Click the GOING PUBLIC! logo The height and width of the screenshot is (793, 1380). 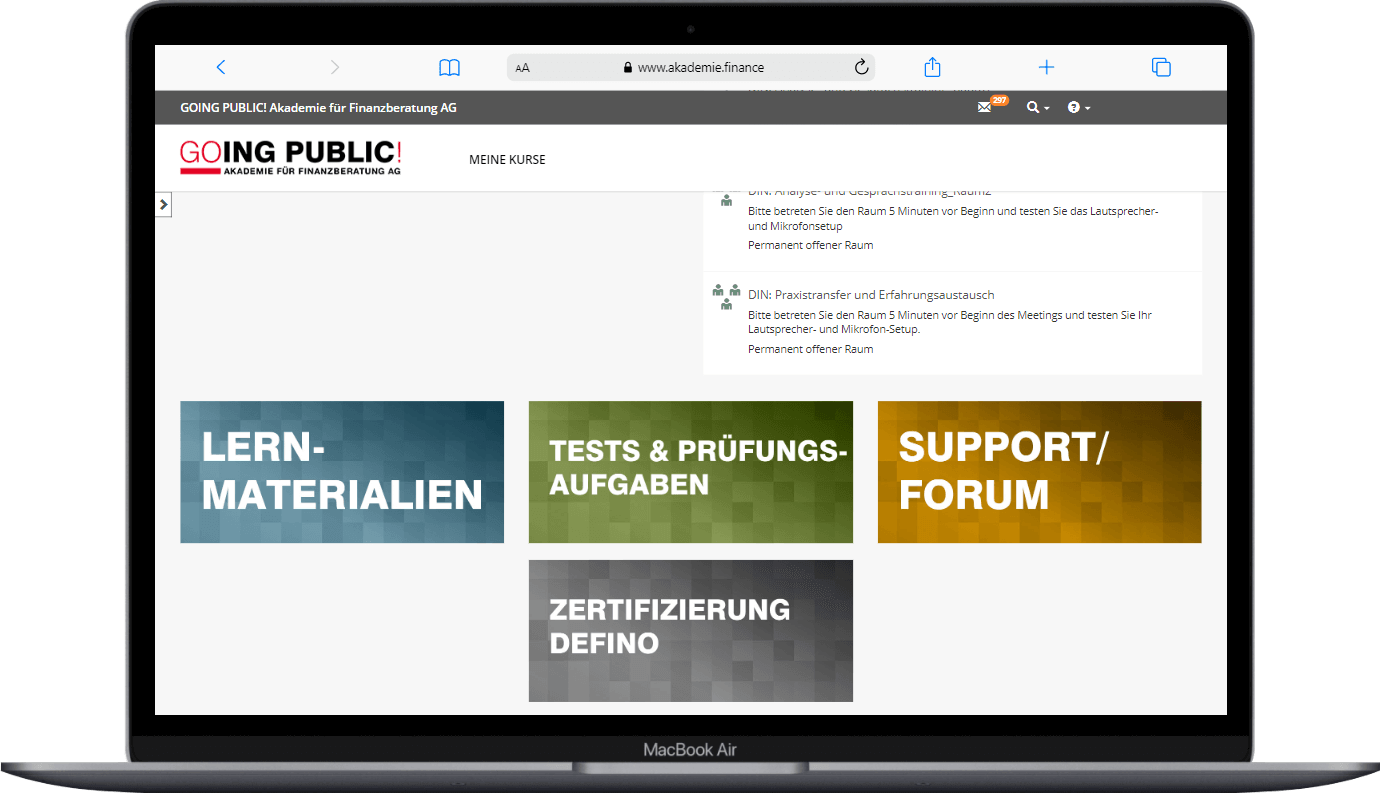click(290, 157)
